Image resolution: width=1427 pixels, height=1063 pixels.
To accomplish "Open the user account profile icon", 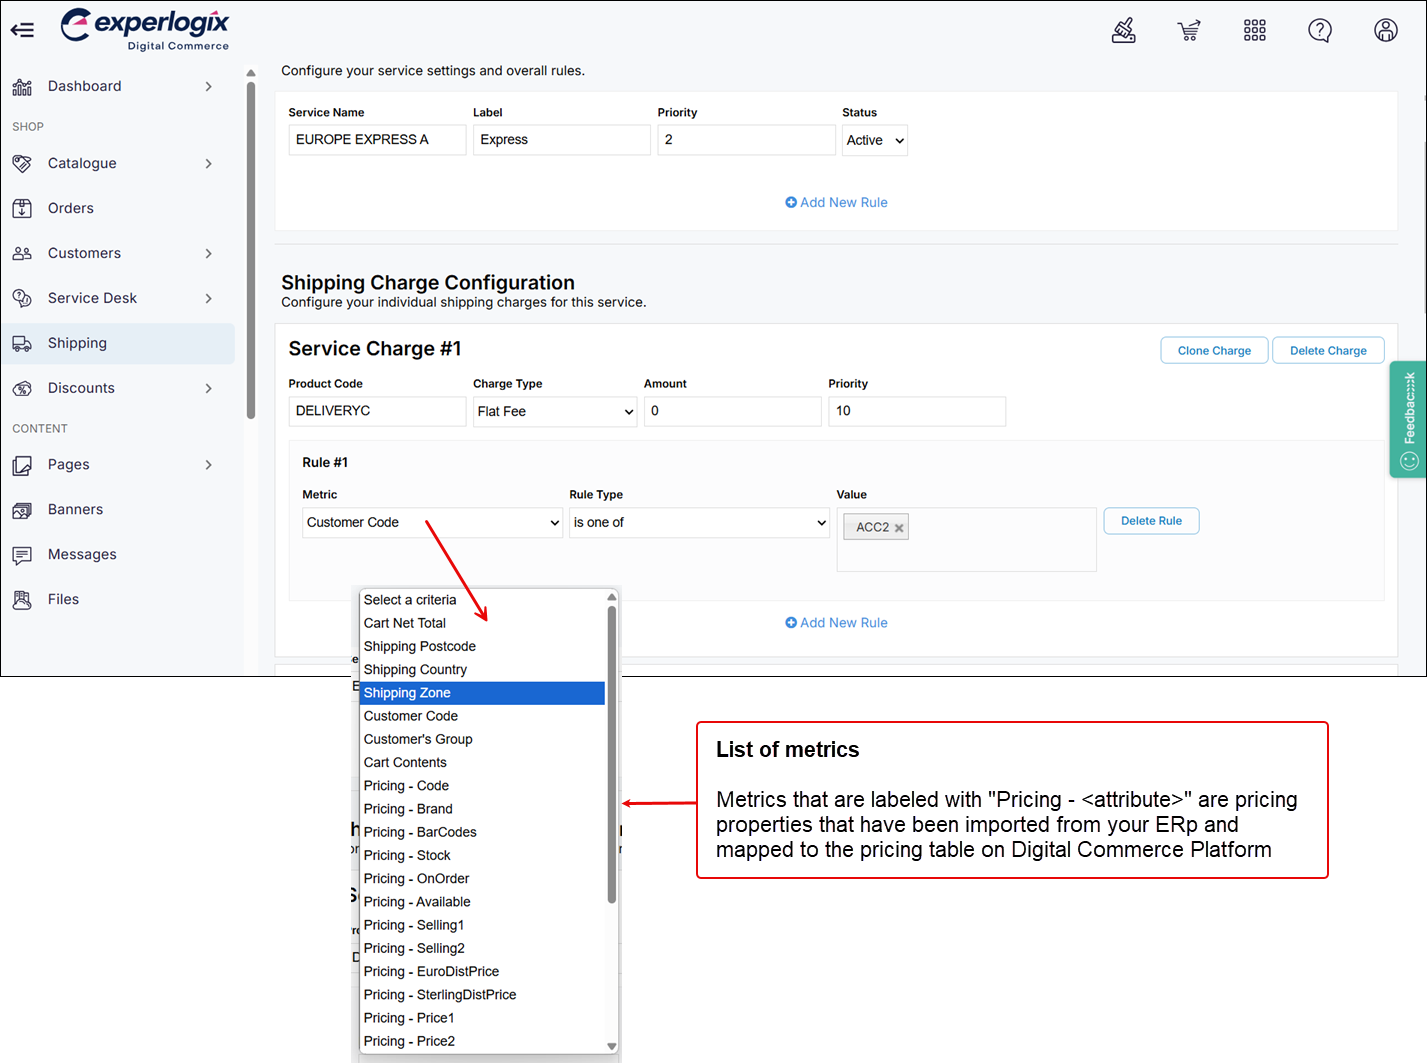I will coord(1385,31).
